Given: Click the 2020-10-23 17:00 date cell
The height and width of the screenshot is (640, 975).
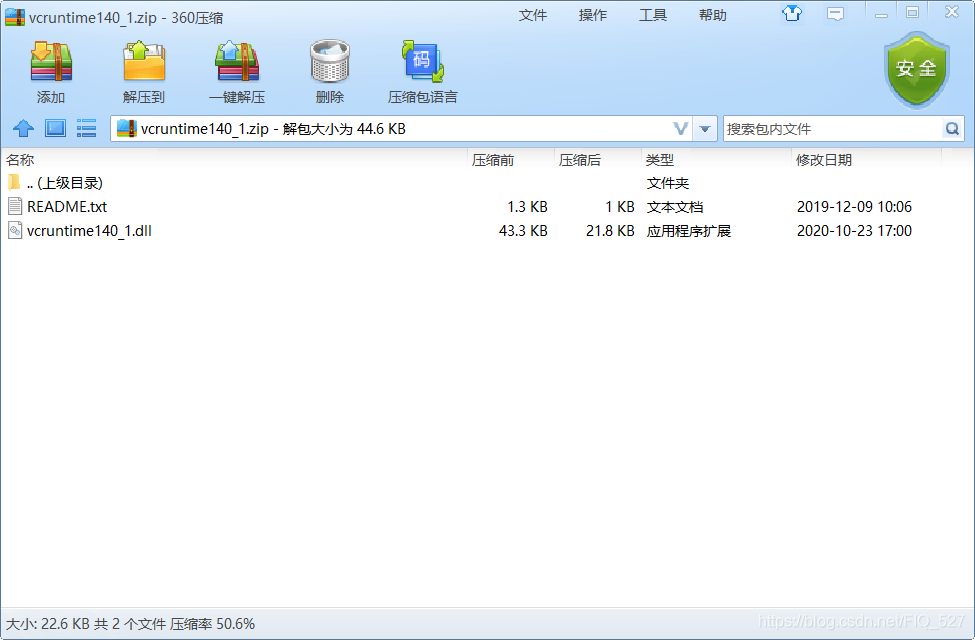Looking at the screenshot, I should pos(854,231).
